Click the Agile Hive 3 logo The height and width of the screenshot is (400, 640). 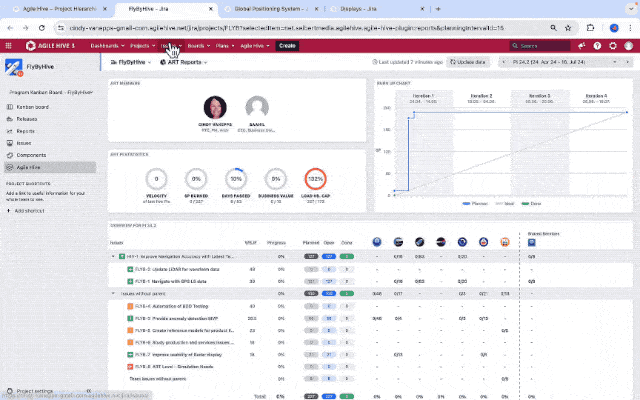[x=50, y=46]
